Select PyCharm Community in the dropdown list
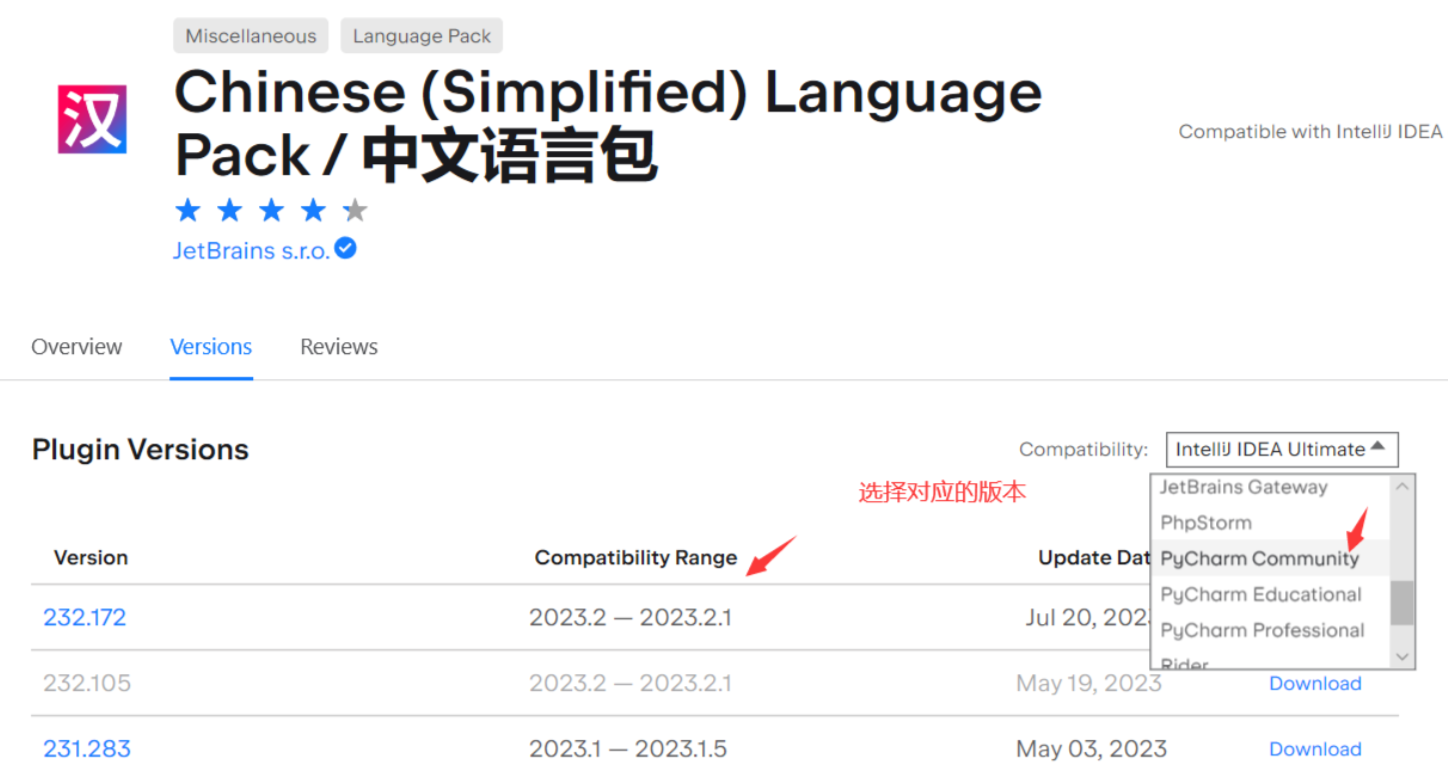 pos(1271,558)
